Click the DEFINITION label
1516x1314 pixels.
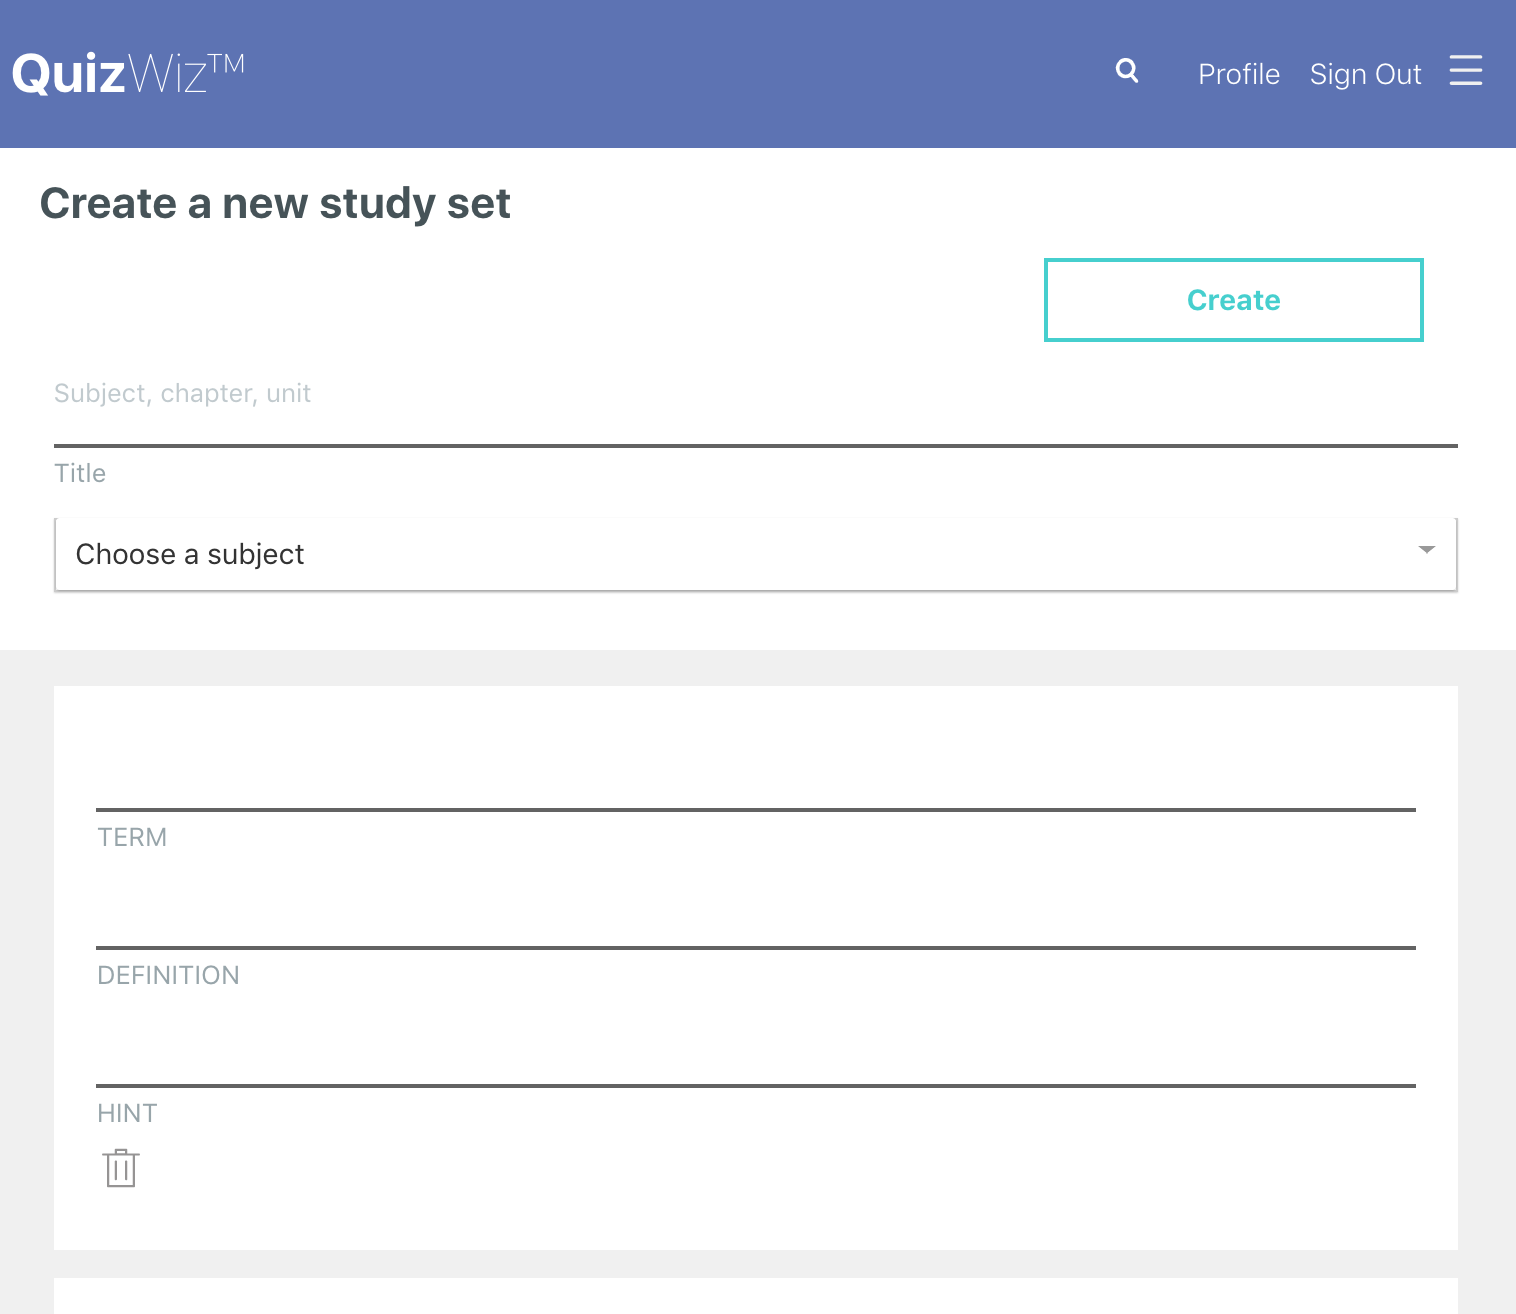click(x=168, y=975)
